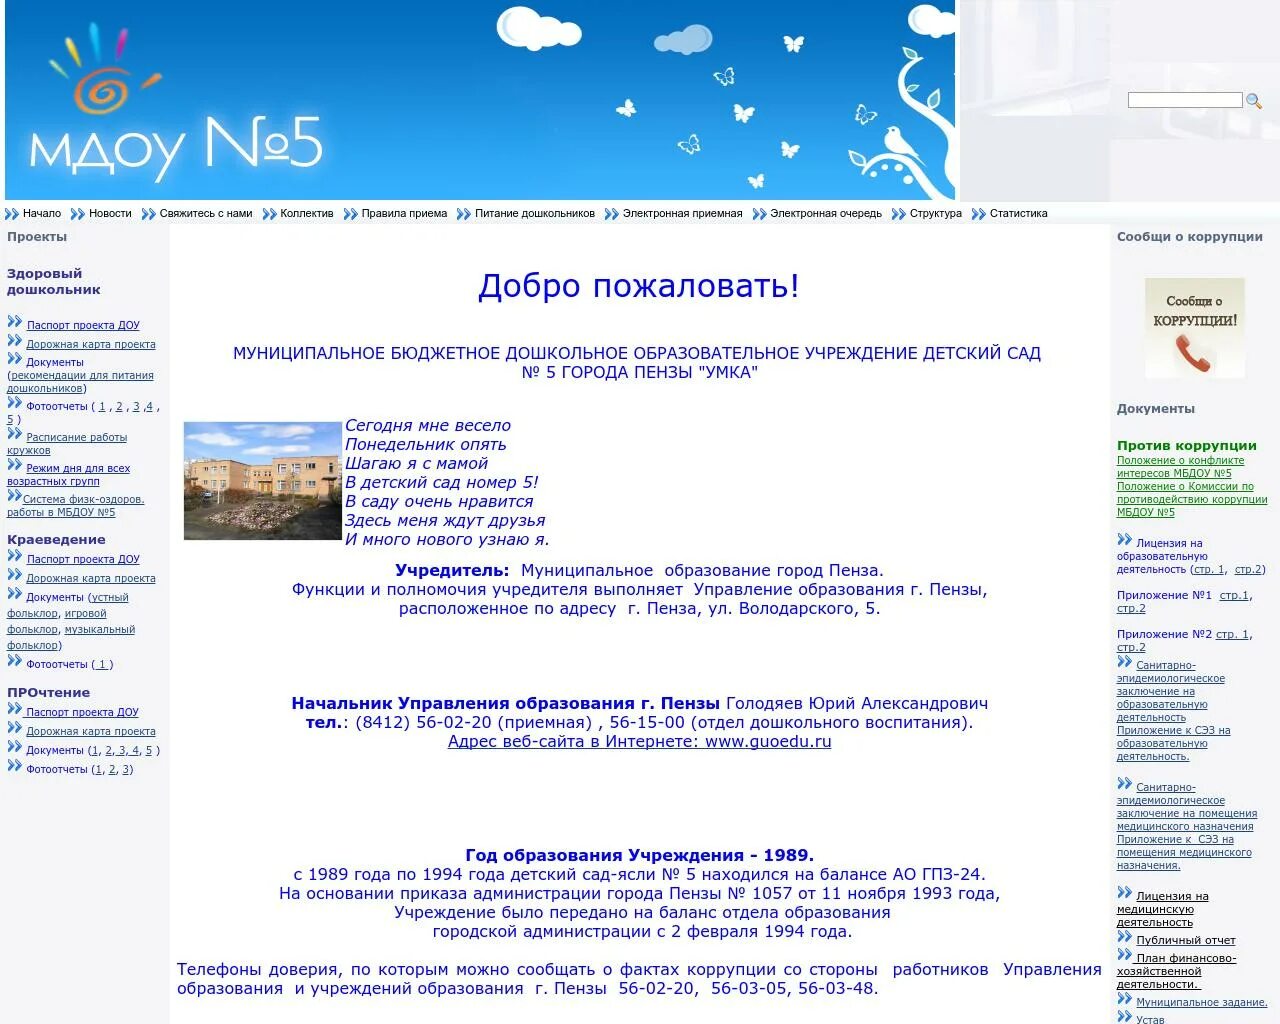The height and width of the screenshot is (1024, 1280).
Task: Open Дорожная карта проекта under Краеведение
Action: coord(91,578)
